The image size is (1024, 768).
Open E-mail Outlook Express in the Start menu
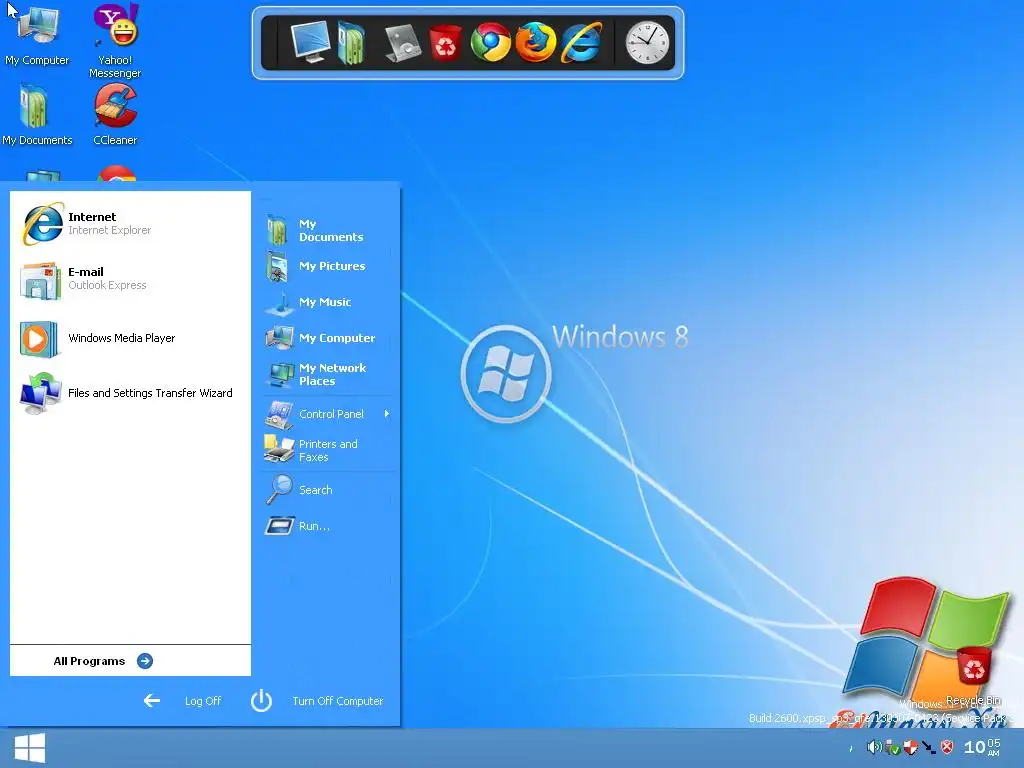130,279
